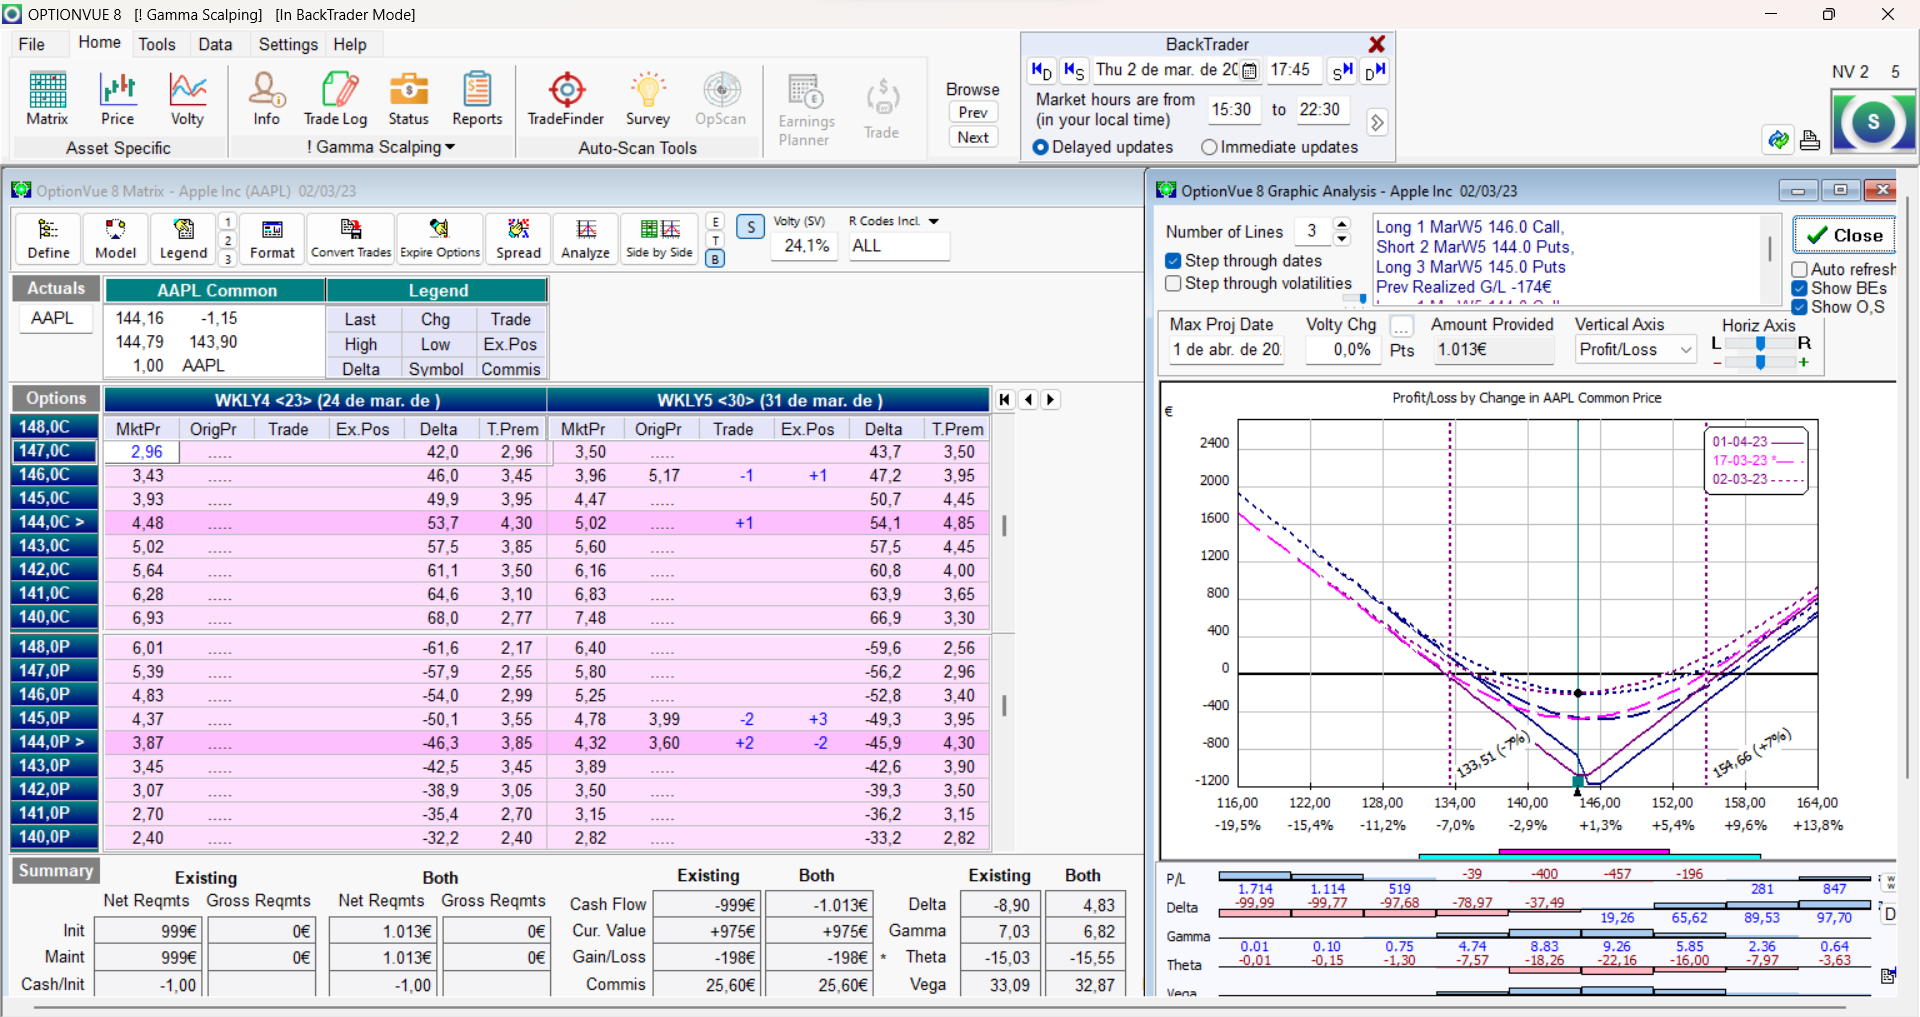Click Browse Next button
1920x1017 pixels.
point(973,137)
